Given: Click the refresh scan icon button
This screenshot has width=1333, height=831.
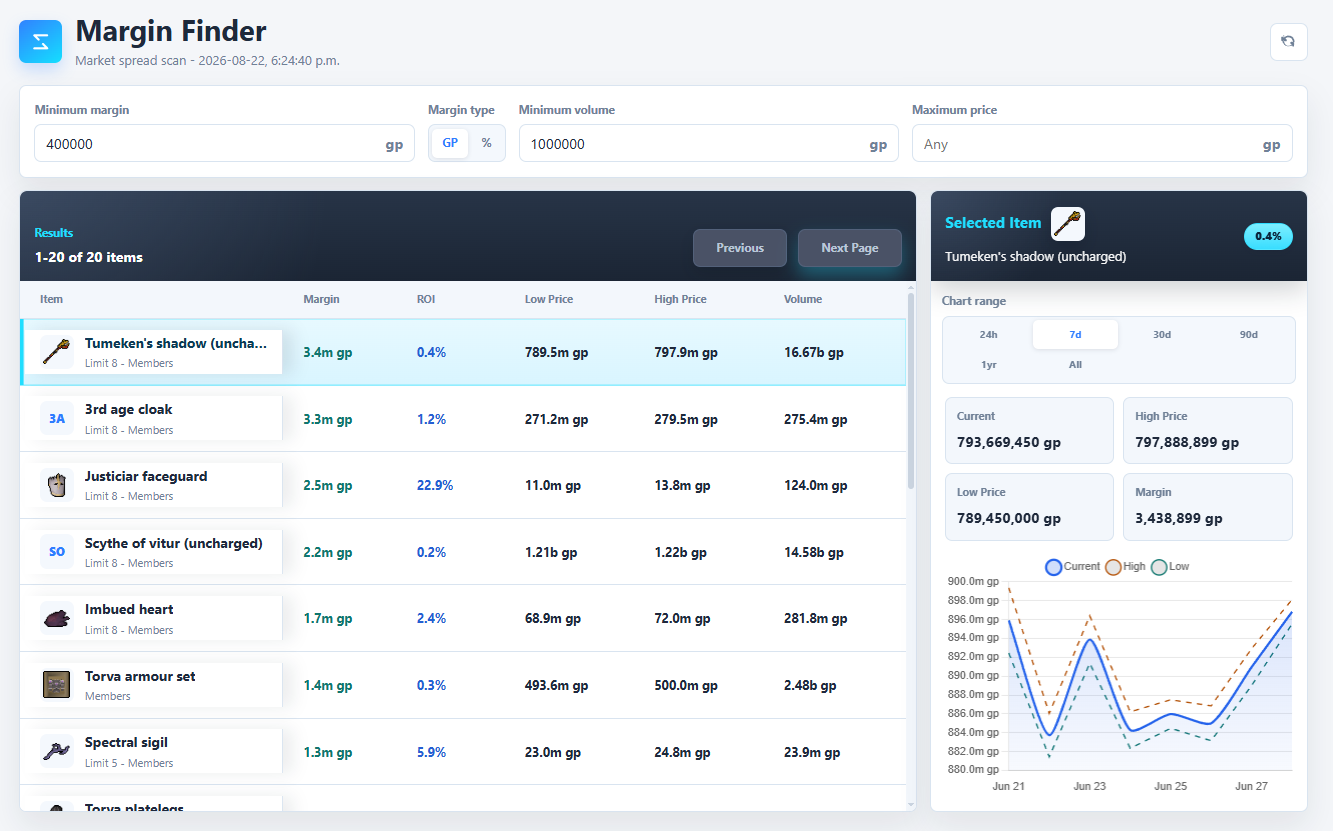Looking at the screenshot, I should point(1288,42).
